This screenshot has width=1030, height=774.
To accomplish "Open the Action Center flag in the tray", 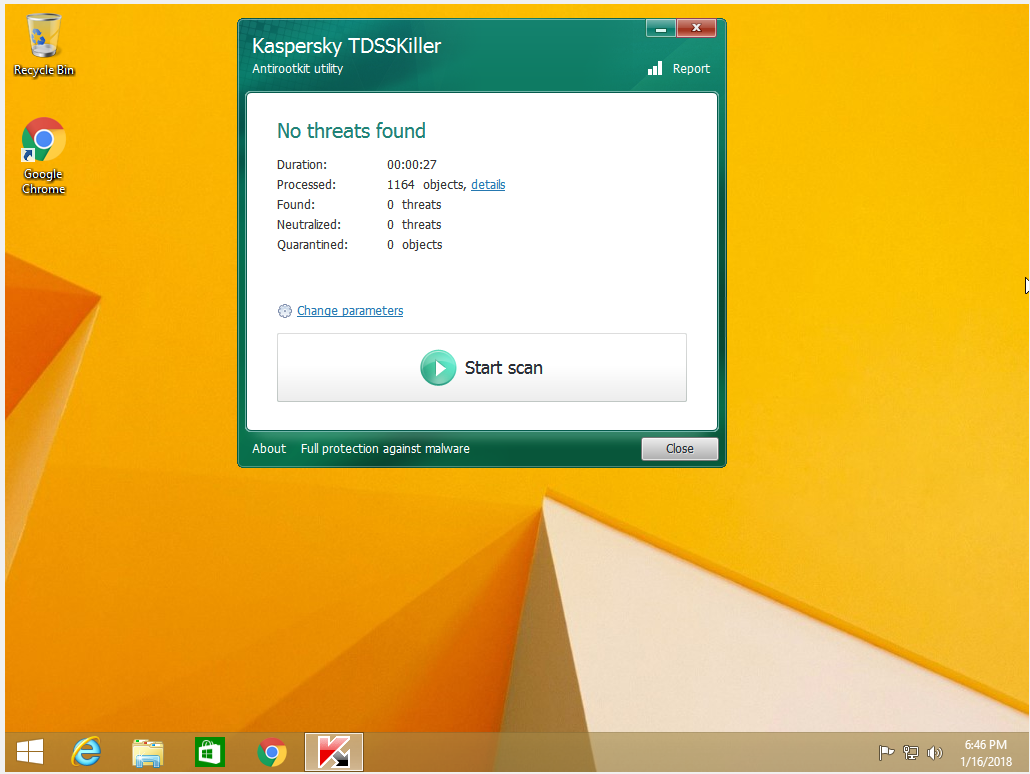I will [886, 752].
